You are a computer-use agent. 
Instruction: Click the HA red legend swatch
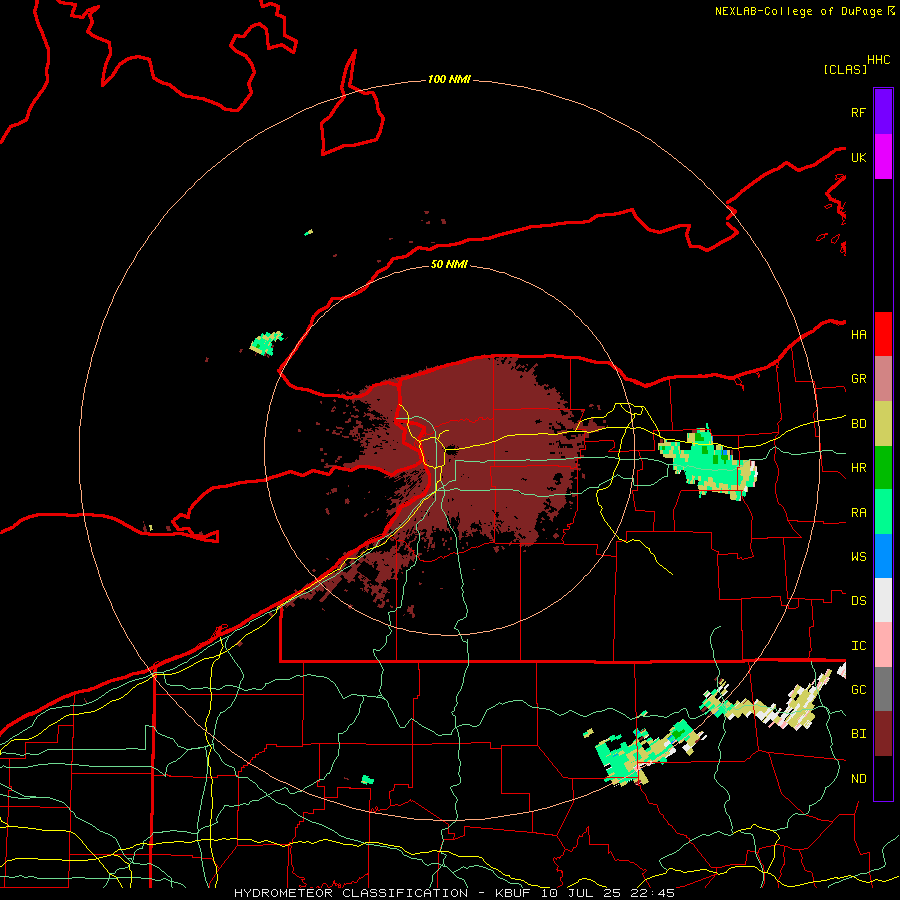pyautogui.click(x=883, y=334)
